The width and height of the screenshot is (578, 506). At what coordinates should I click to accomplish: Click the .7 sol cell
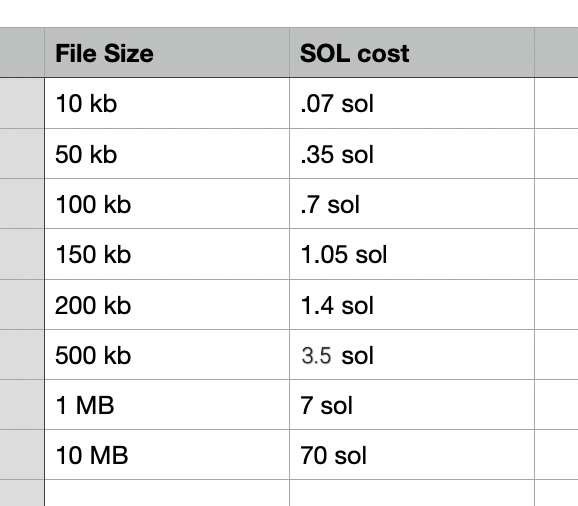[412, 204]
